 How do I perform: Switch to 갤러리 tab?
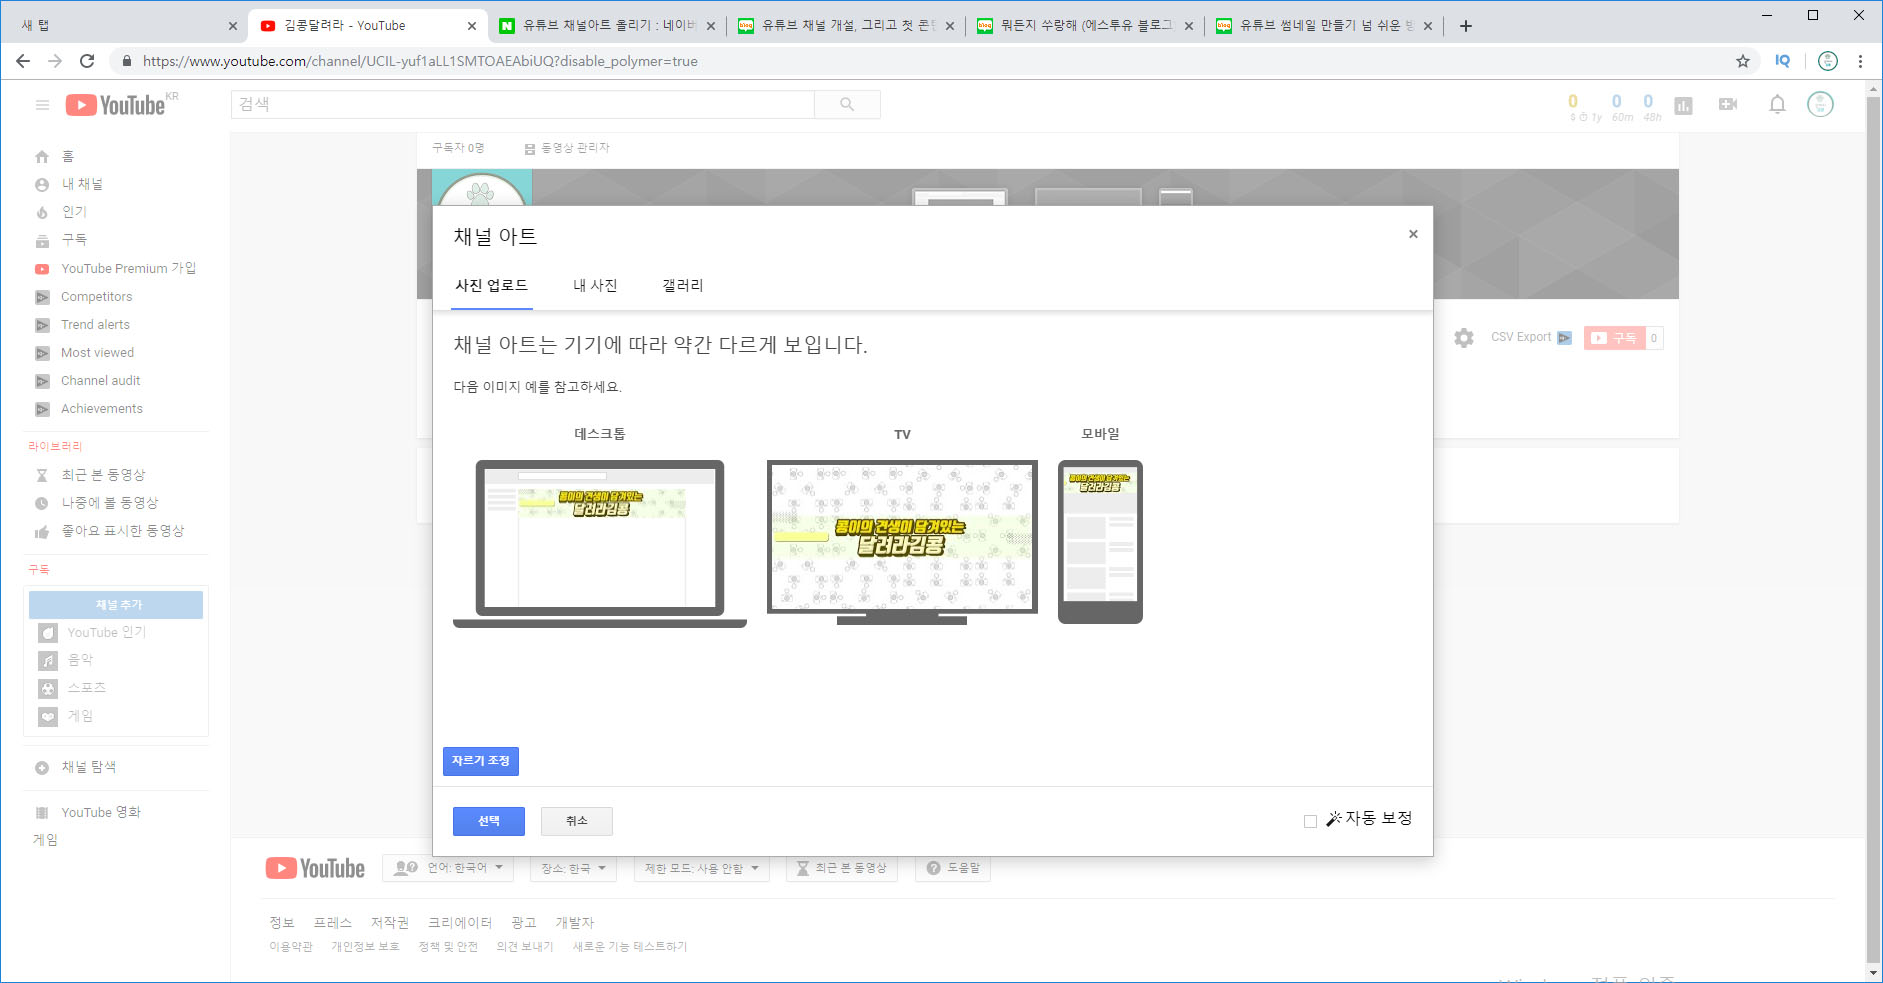pos(682,285)
